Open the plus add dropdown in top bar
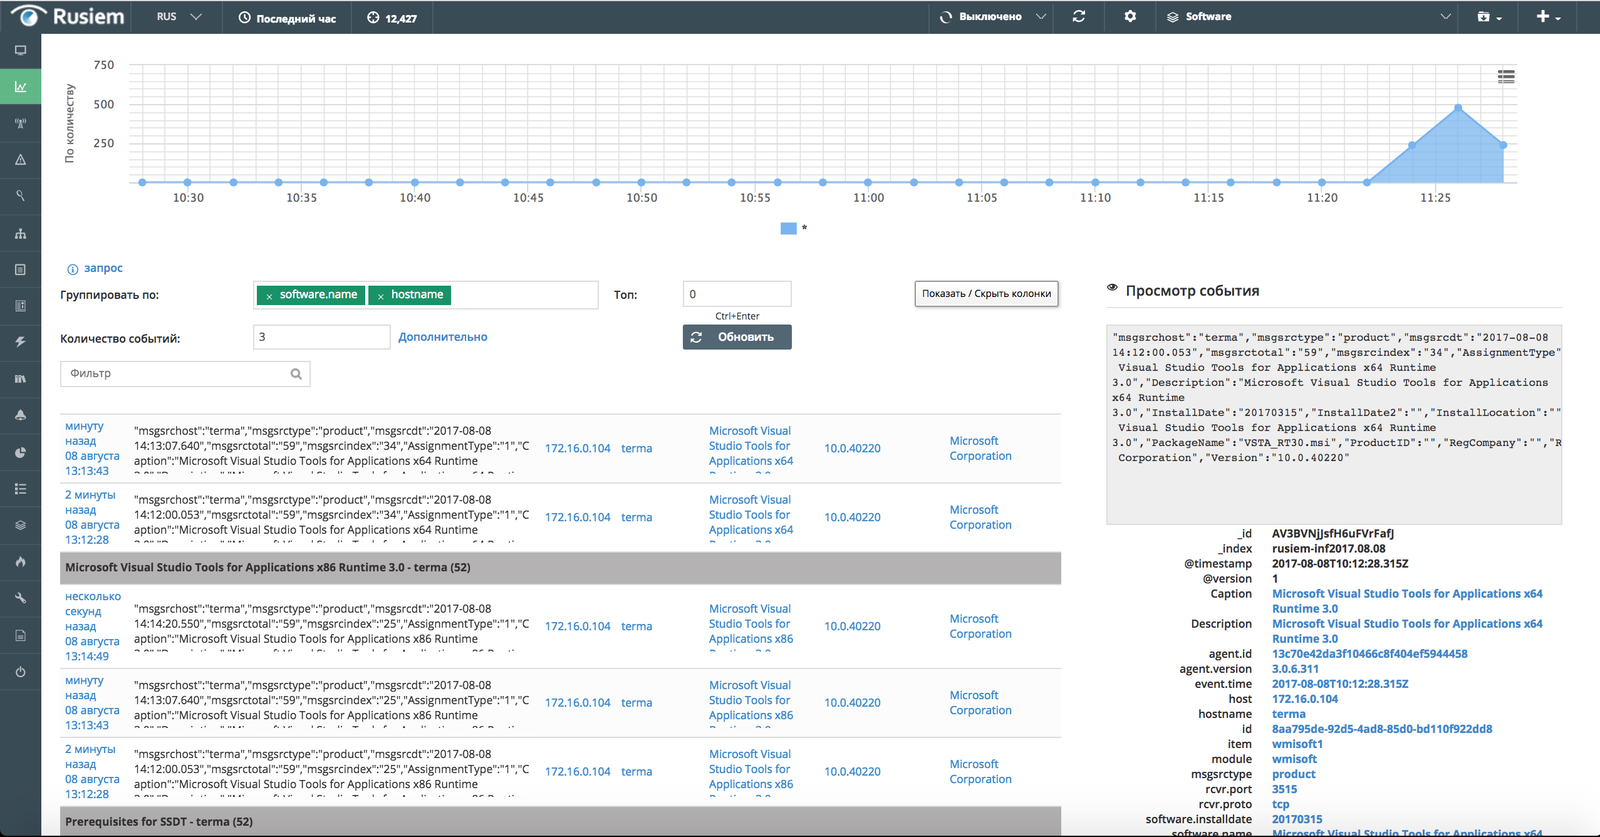 pos(1548,17)
